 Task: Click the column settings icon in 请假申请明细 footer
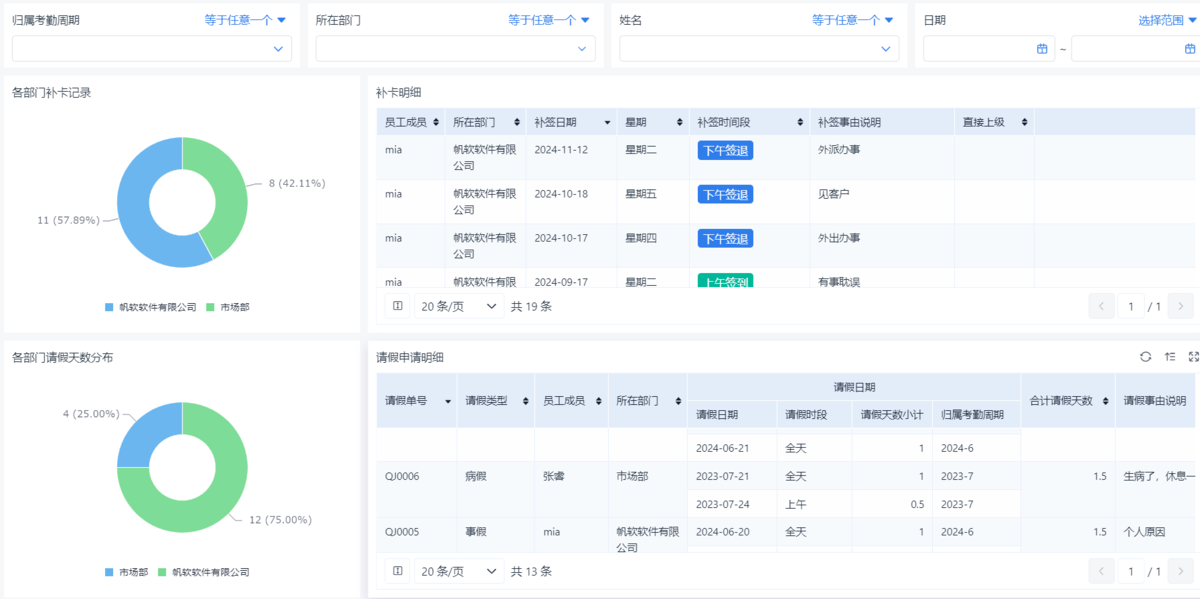click(x=397, y=571)
